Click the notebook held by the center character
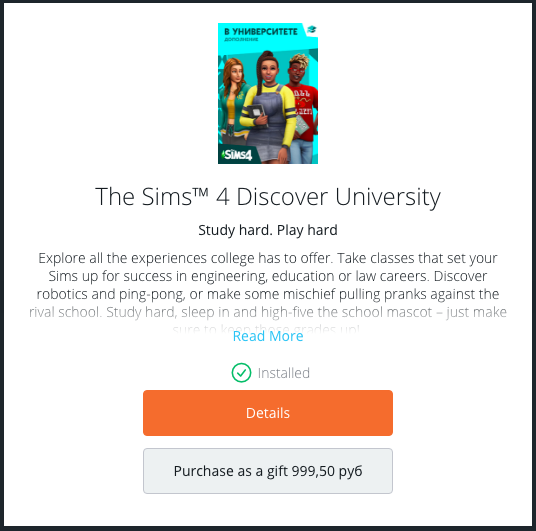 256,113
